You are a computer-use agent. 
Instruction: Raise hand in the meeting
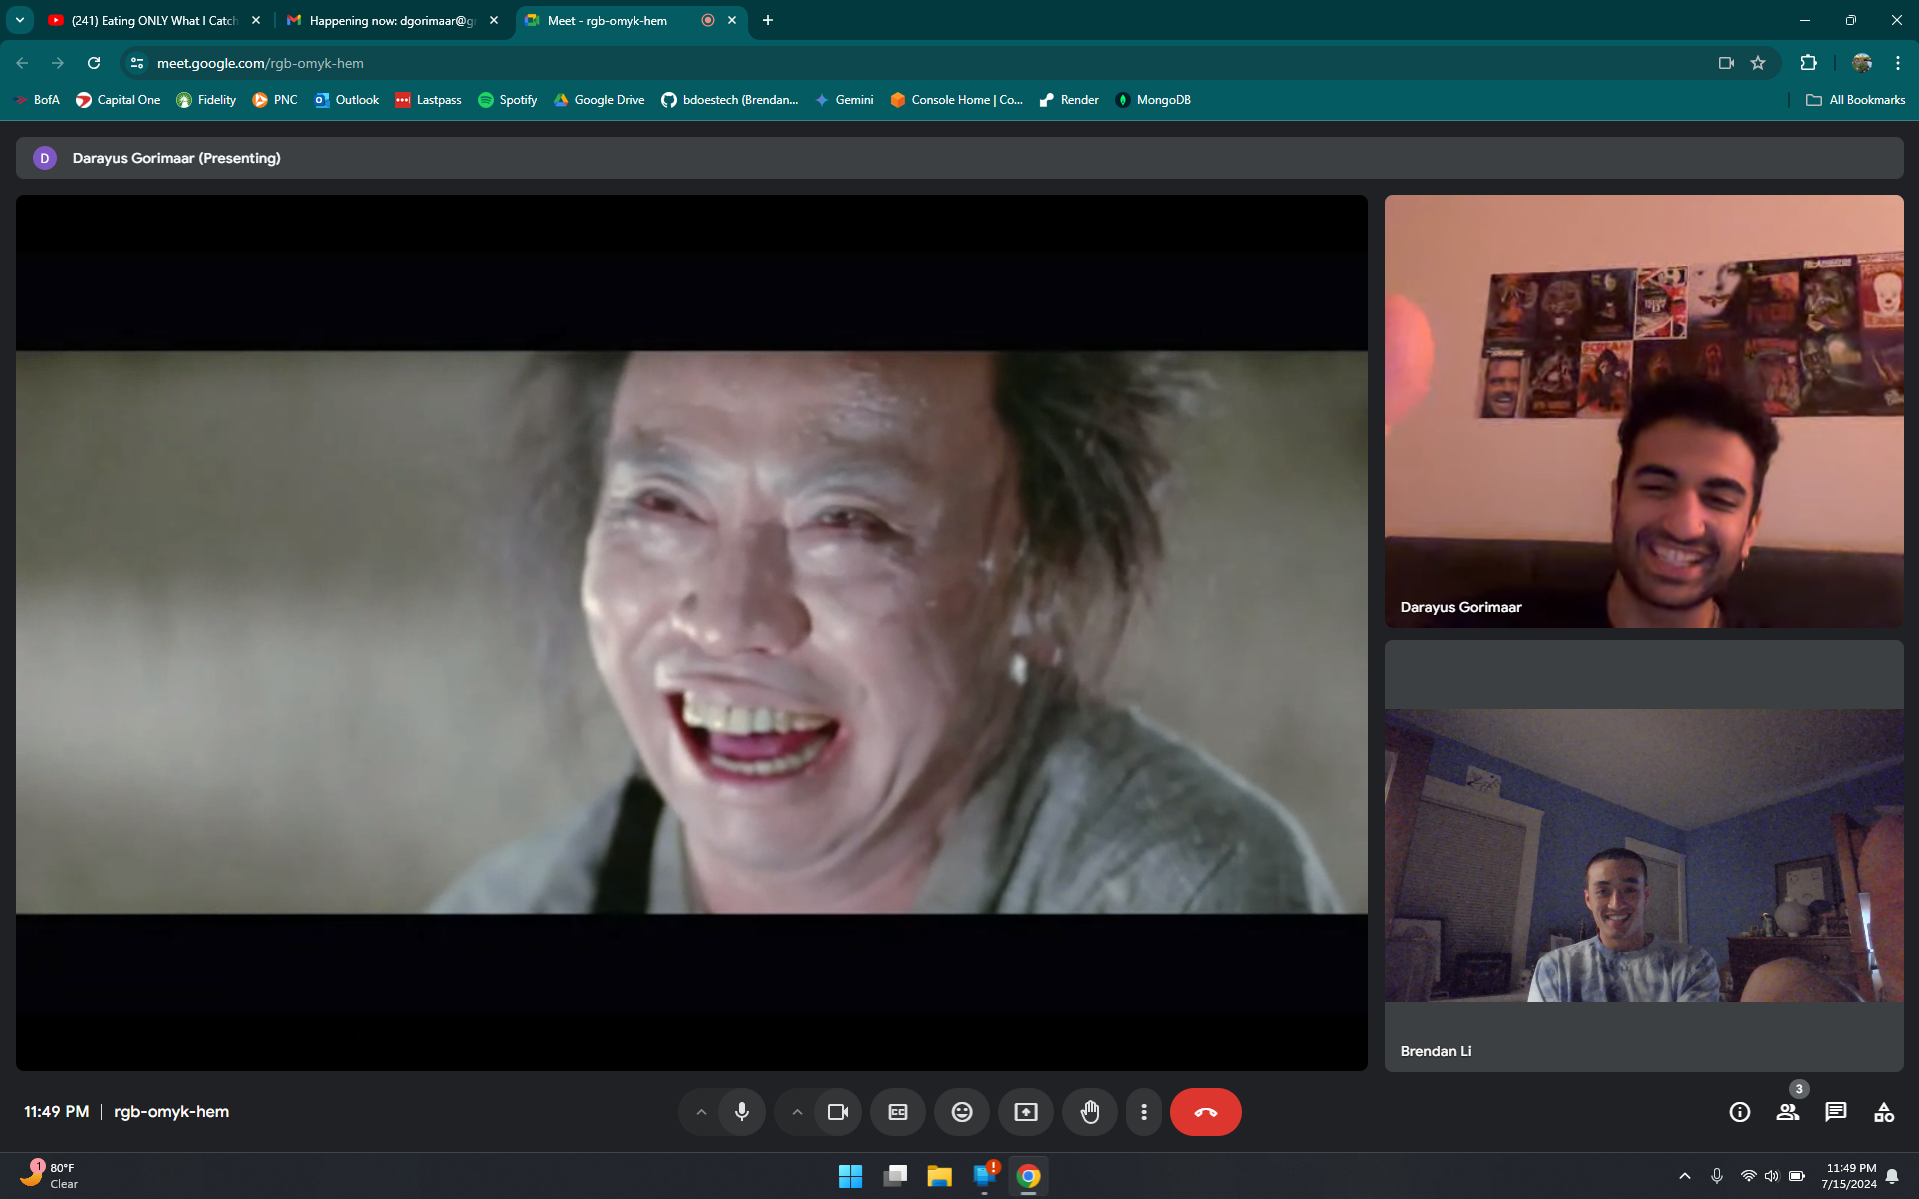click(x=1090, y=1112)
